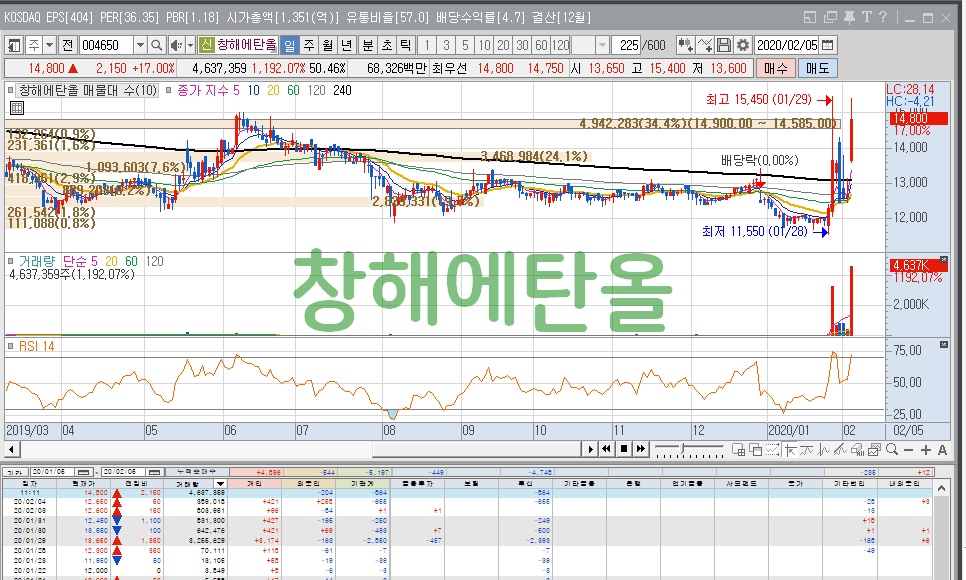966x580 pixels.
Task: Click the magnifier stock search icon
Action: (157, 45)
